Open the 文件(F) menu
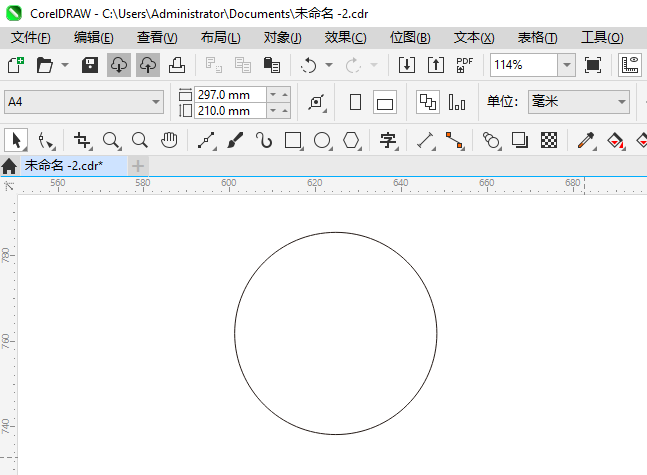Viewport: 647px width, 475px height. (31, 38)
